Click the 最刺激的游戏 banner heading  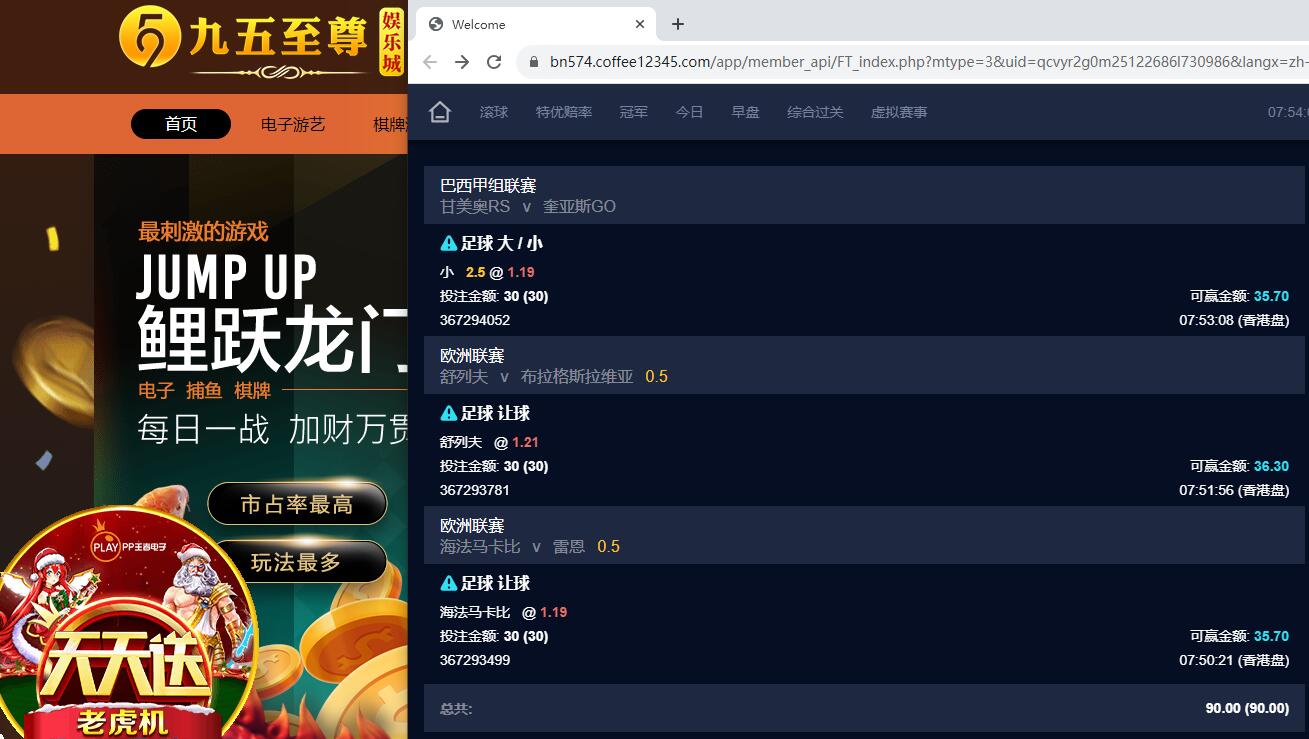(203, 232)
